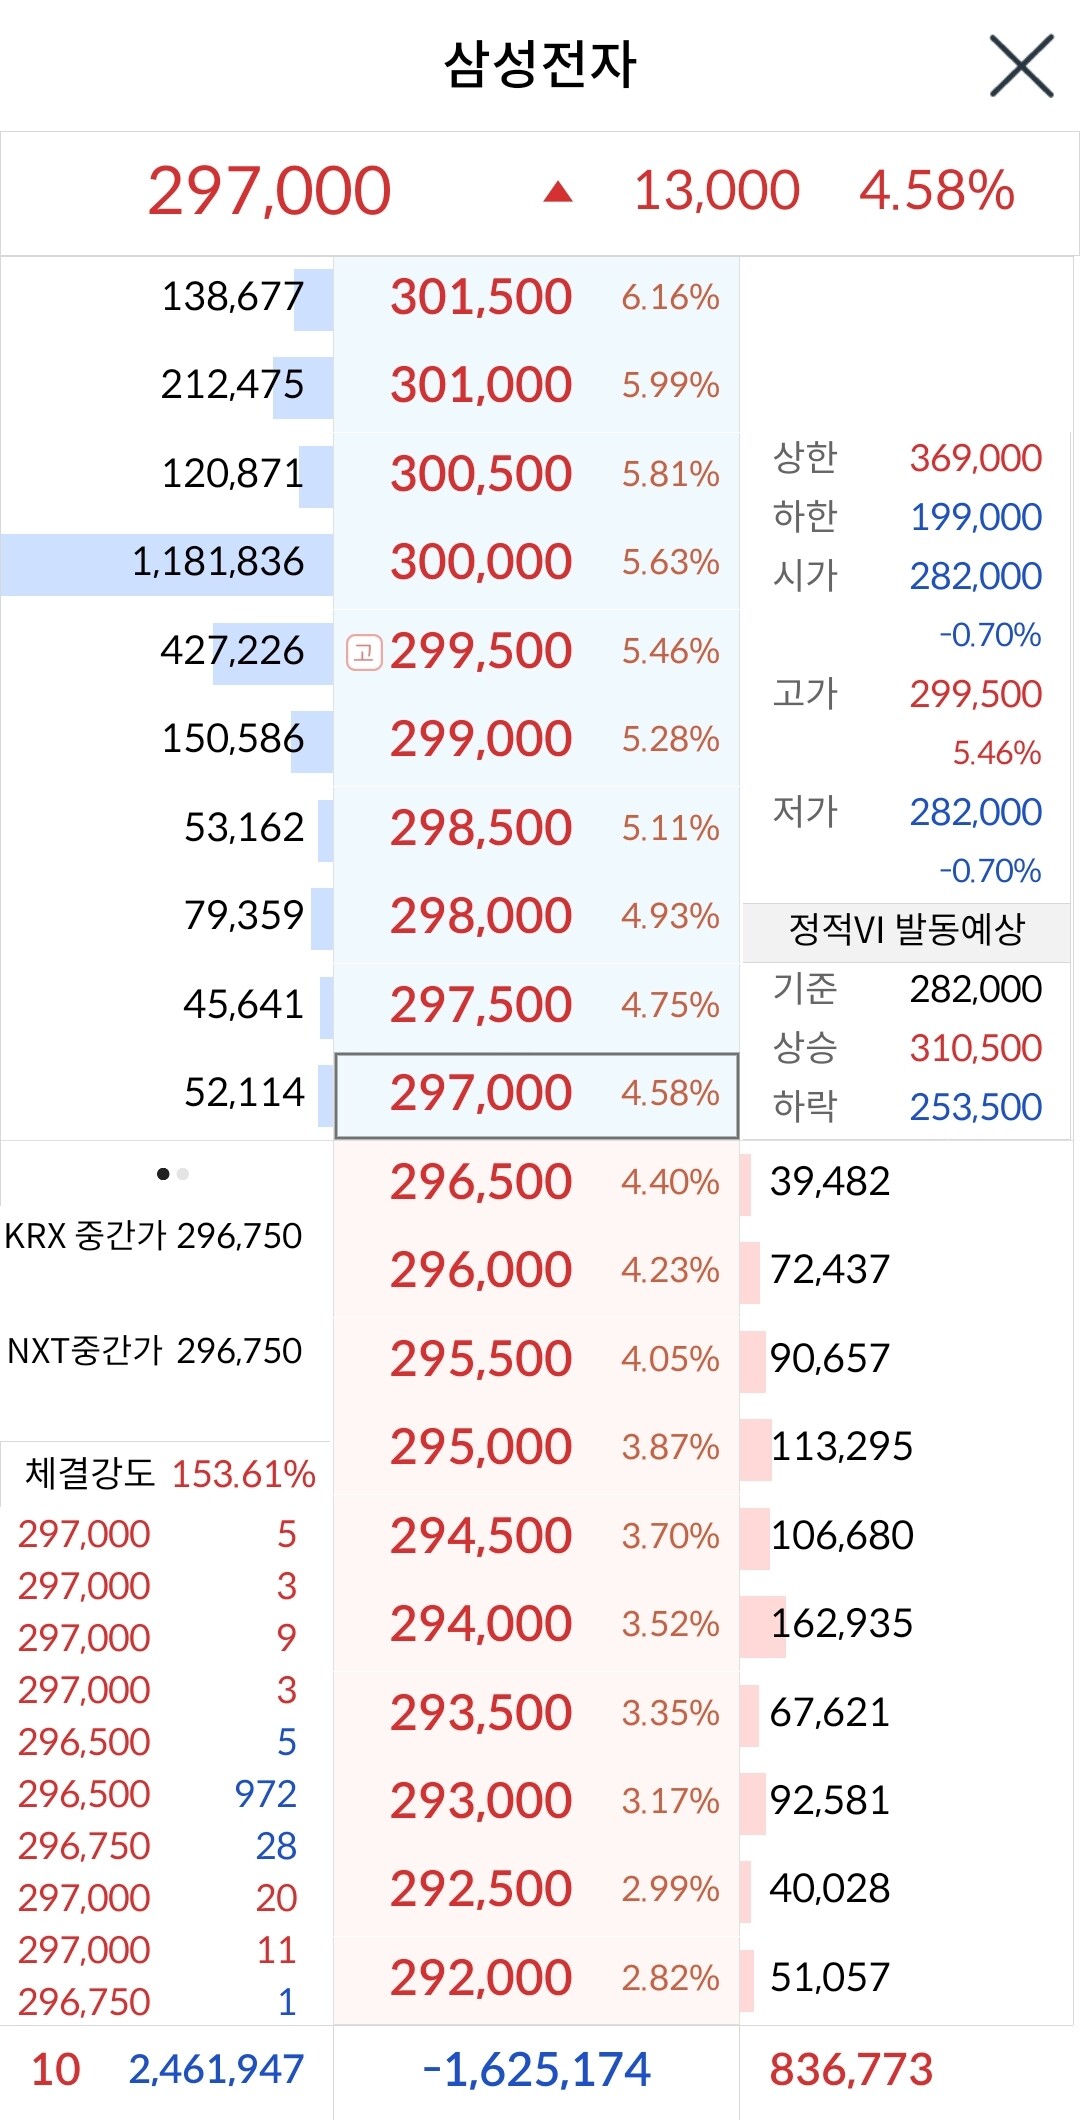Tap the 체결강도 153.61% indicator
This screenshot has height=2120, width=1080.
click(x=170, y=1473)
